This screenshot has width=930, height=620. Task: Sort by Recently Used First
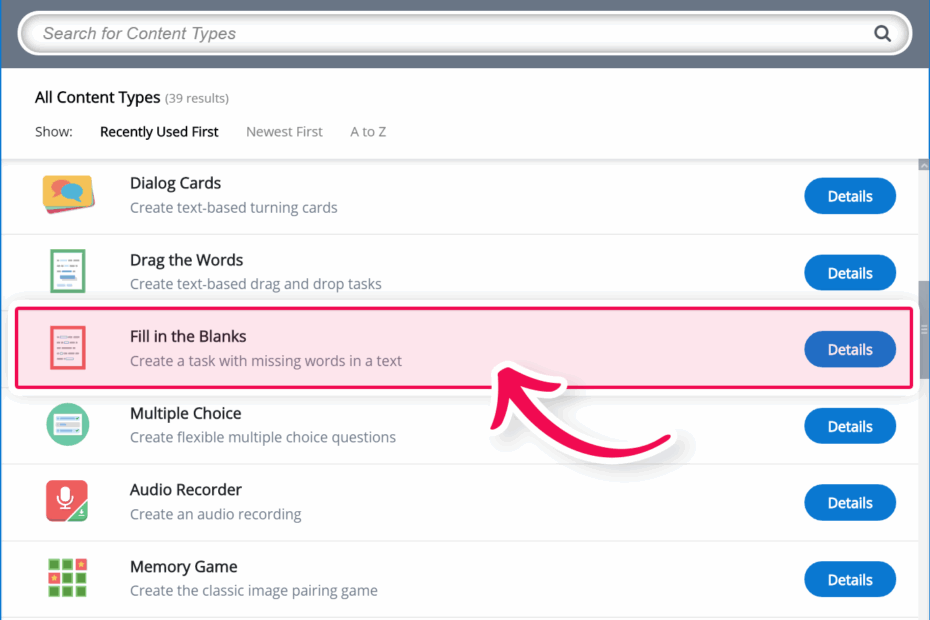159,132
